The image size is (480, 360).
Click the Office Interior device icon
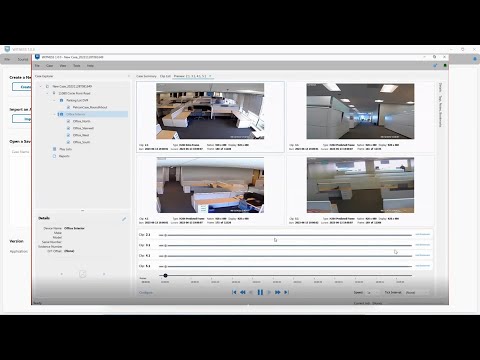(x=61, y=114)
